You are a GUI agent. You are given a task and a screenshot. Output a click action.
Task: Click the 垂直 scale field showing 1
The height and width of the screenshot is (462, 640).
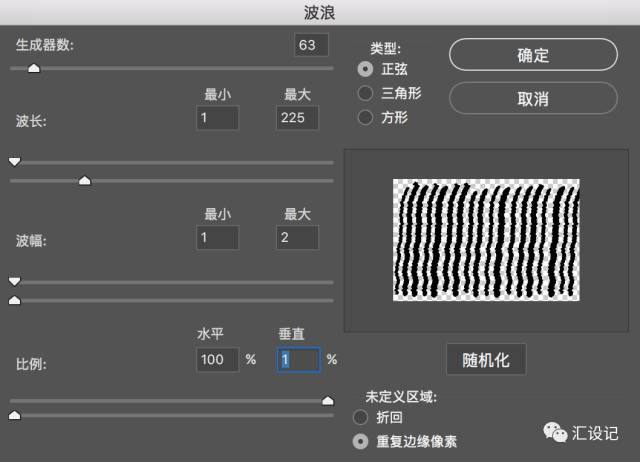[x=298, y=359]
